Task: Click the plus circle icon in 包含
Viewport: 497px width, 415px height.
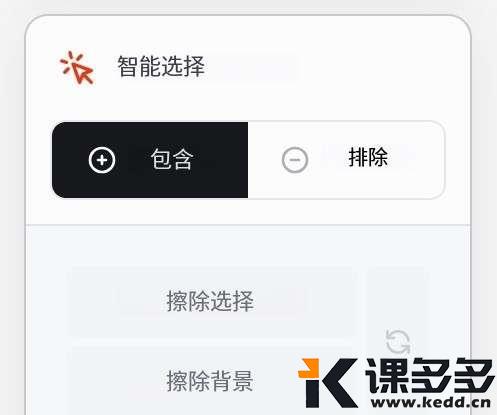Action: pos(102,160)
